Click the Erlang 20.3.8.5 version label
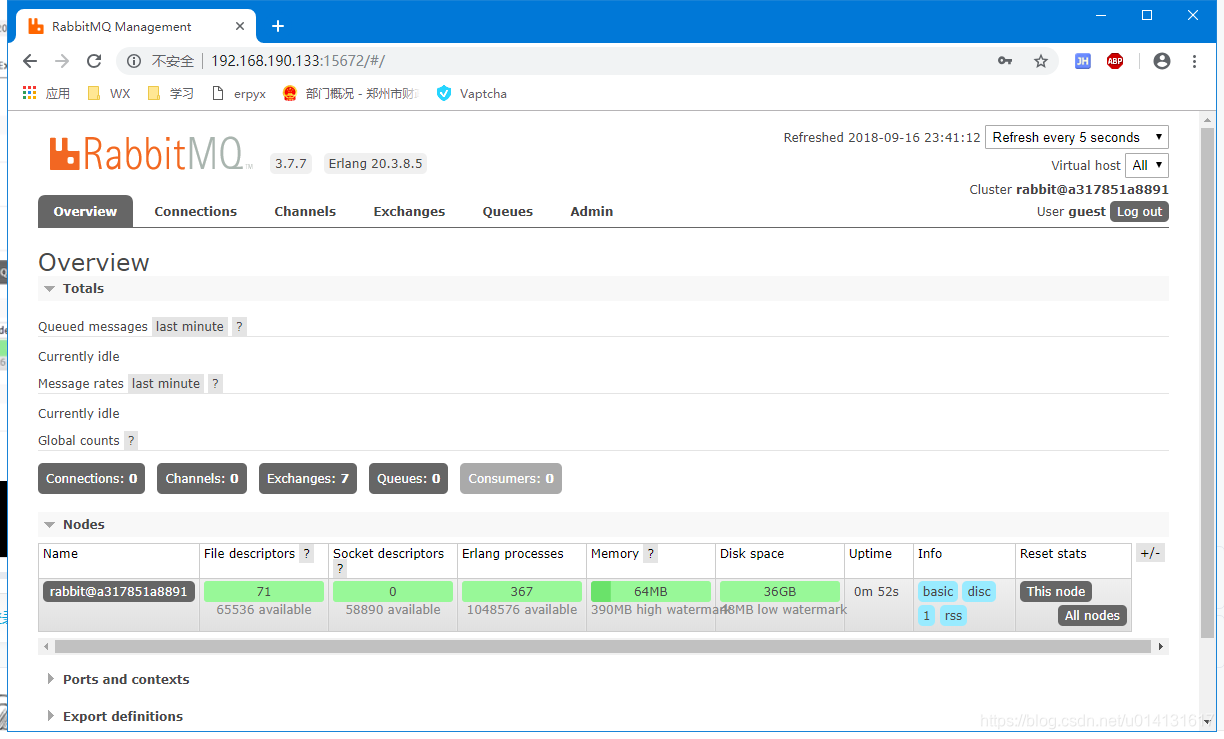Image resolution: width=1224 pixels, height=739 pixels. (x=375, y=164)
